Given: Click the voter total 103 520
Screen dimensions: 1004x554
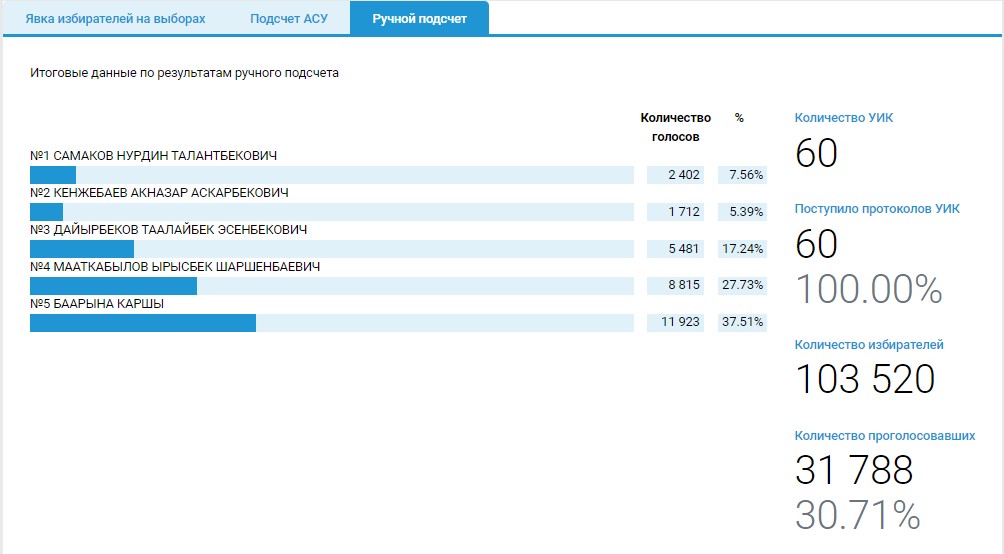Looking at the screenshot, I should tap(865, 380).
